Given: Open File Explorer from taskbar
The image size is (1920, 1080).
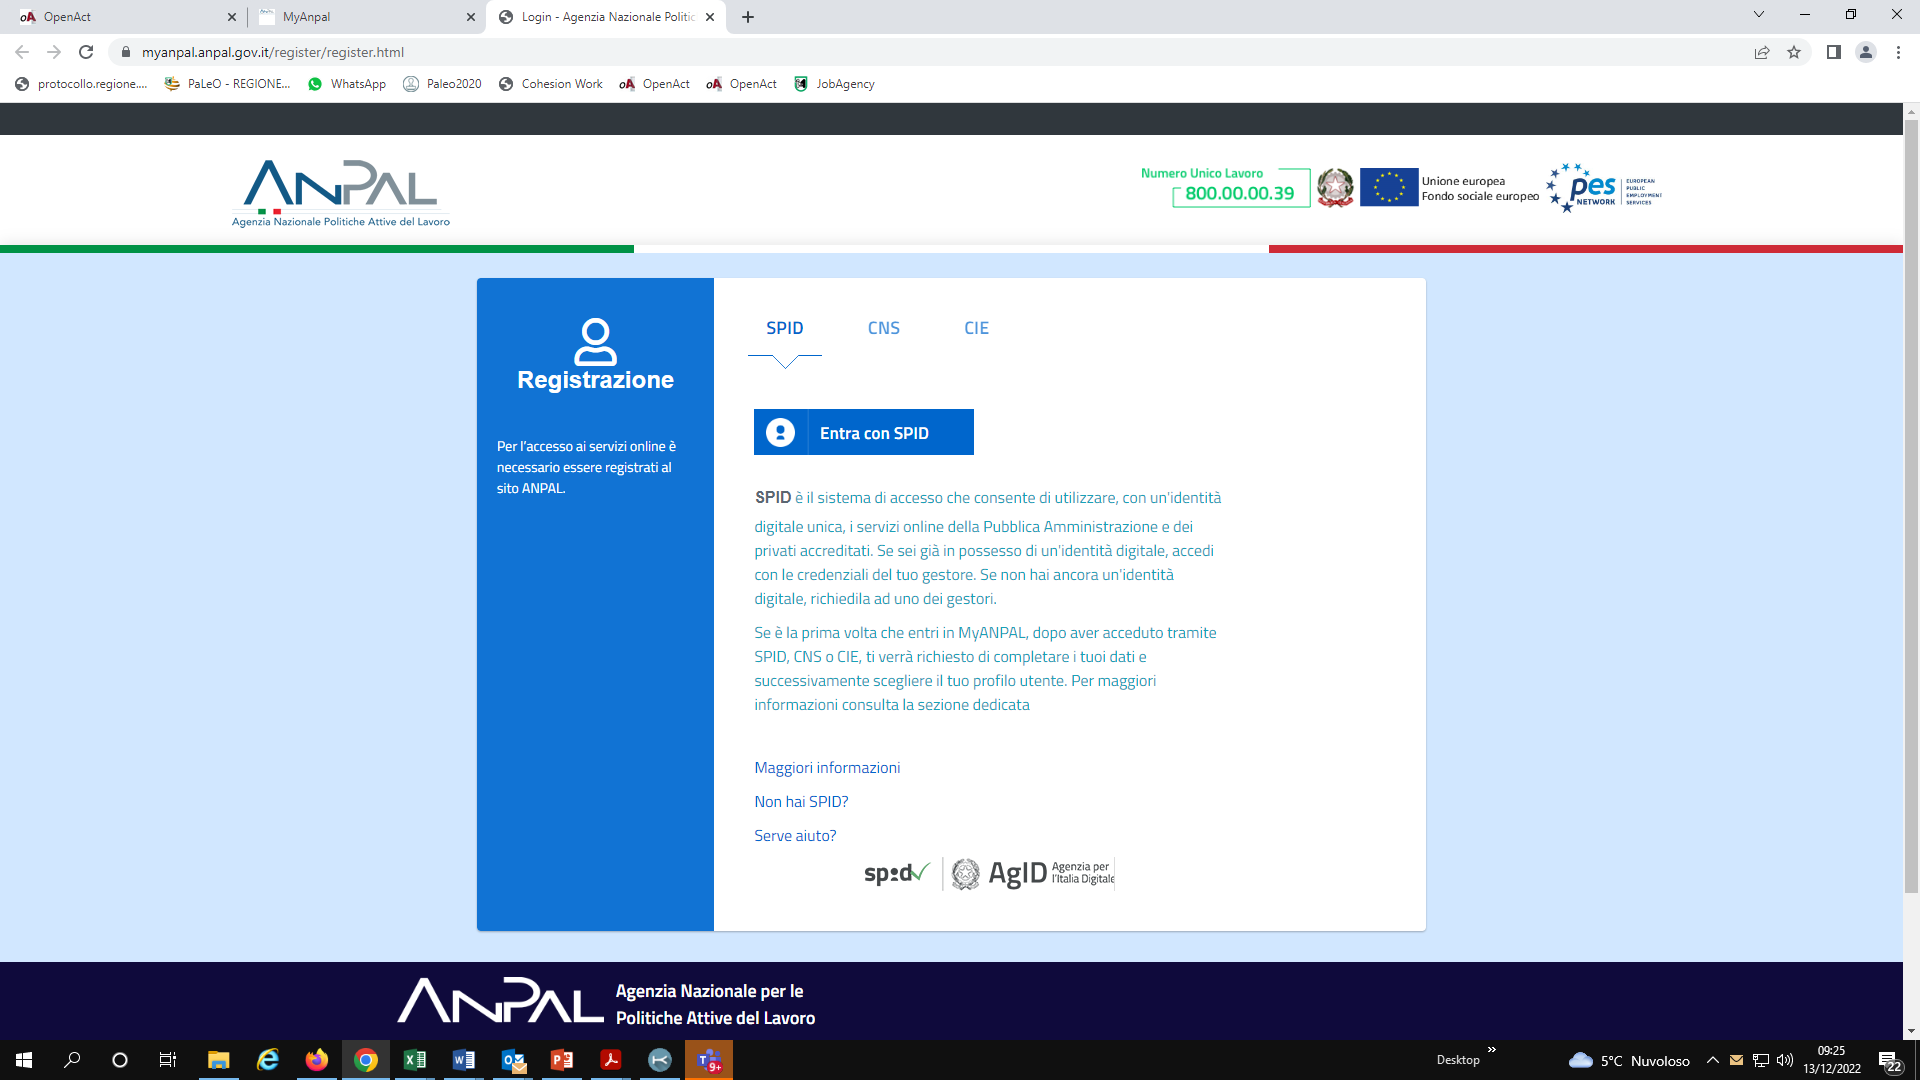Looking at the screenshot, I should (218, 1060).
